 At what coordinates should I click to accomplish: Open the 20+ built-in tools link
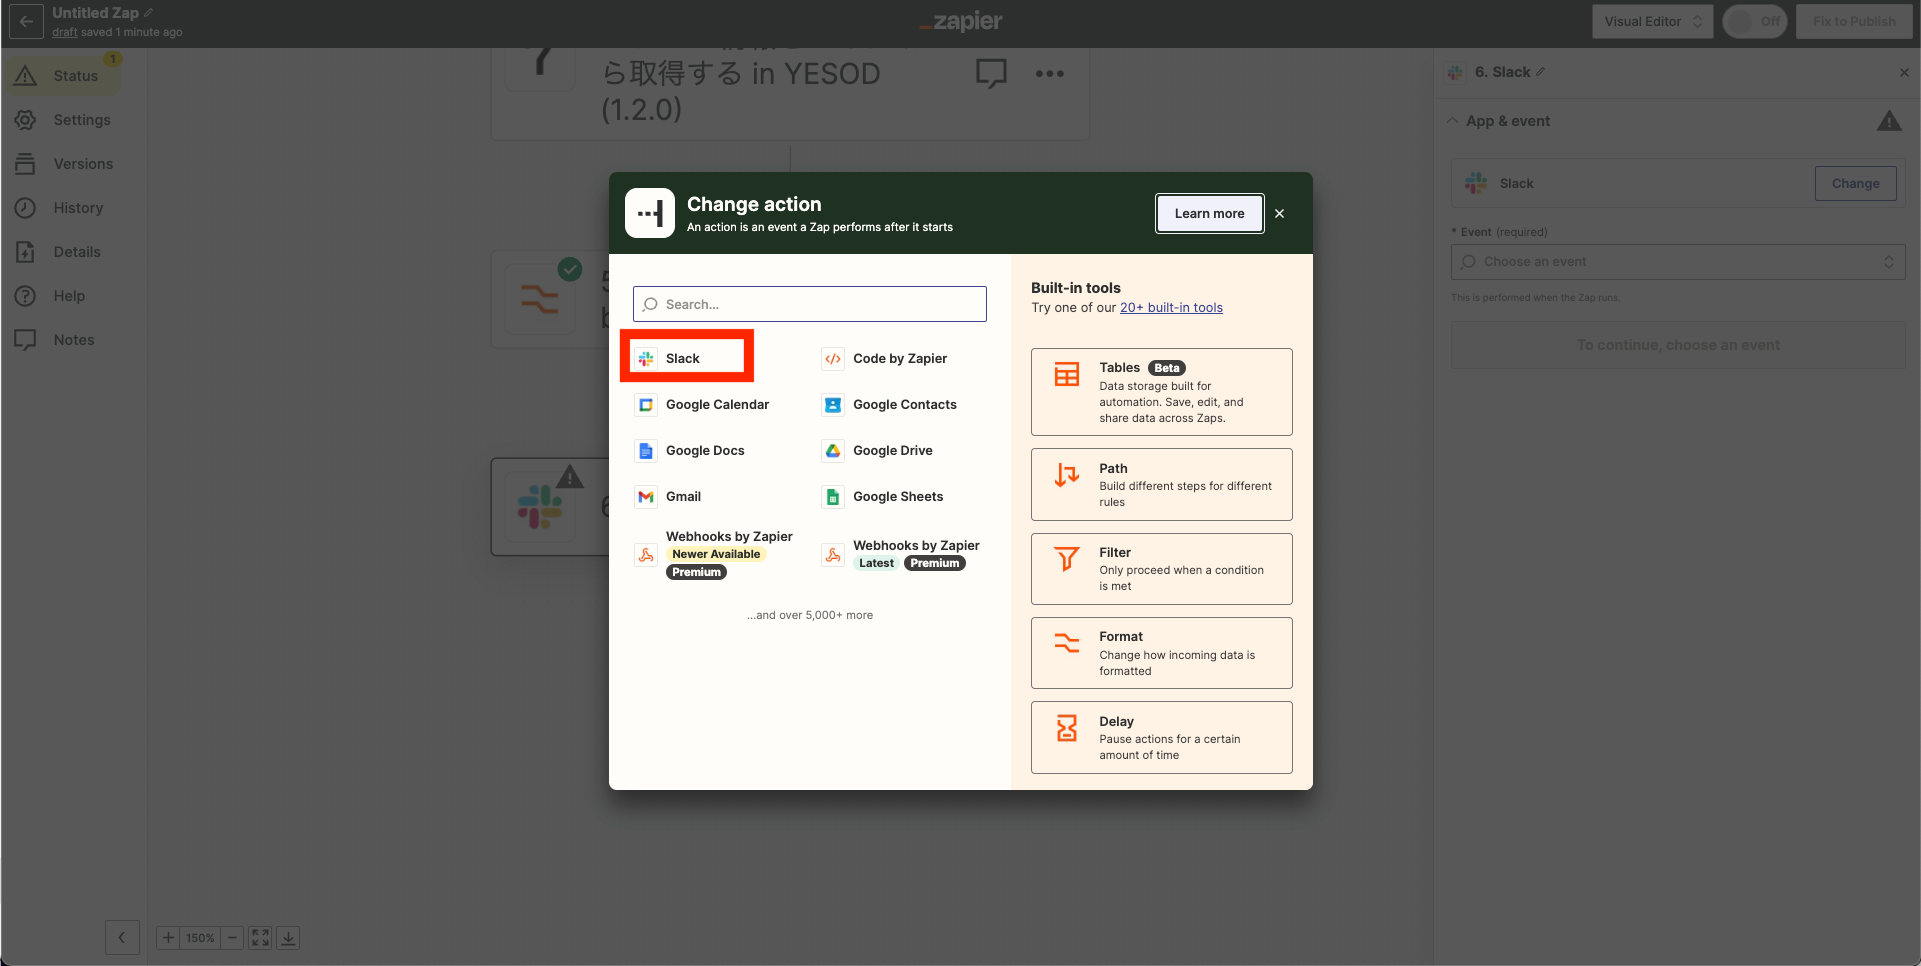point(1171,308)
